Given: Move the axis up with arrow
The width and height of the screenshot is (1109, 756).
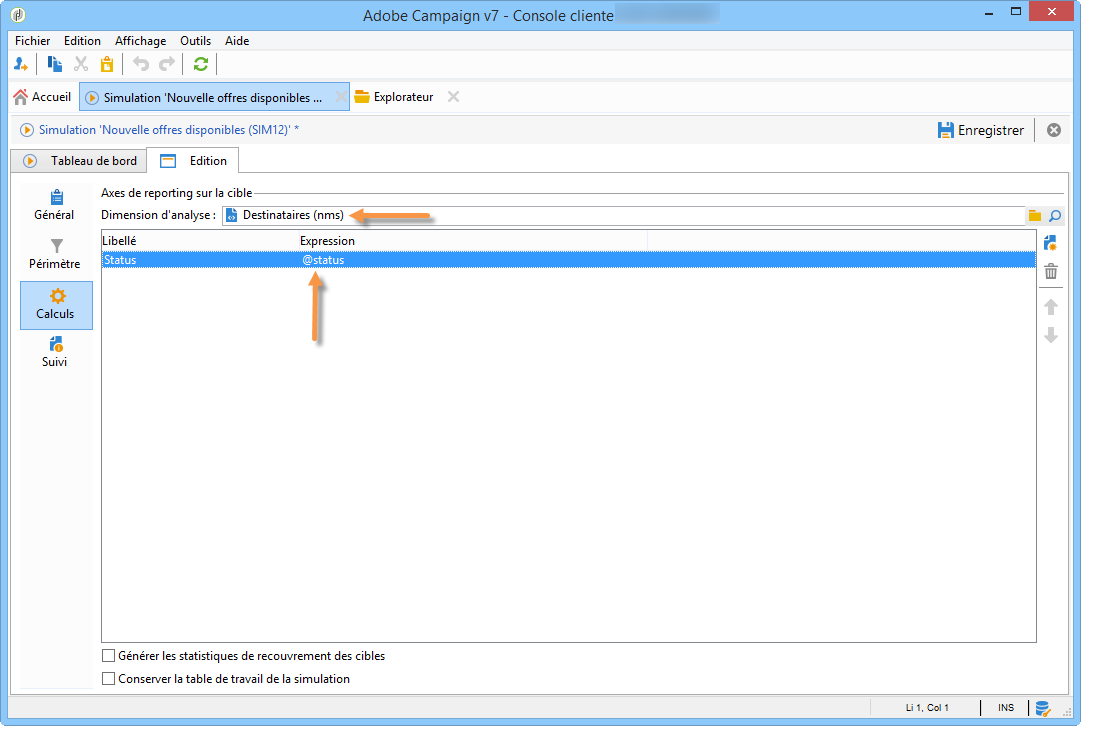Looking at the screenshot, I should [x=1051, y=307].
